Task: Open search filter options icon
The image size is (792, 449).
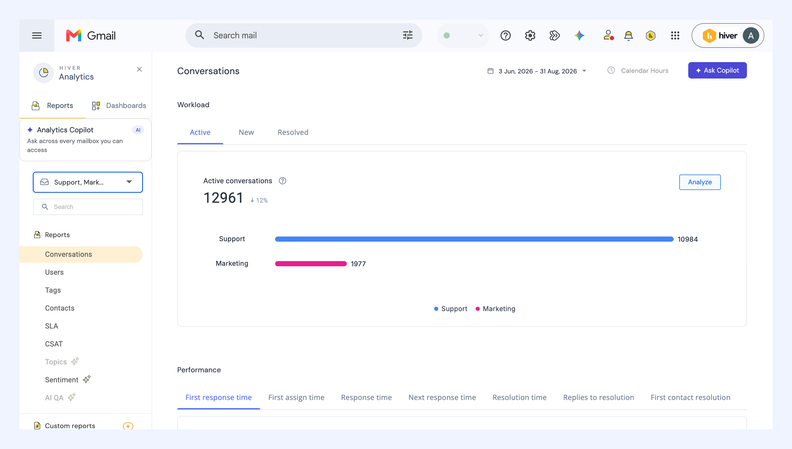Action: click(x=408, y=35)
